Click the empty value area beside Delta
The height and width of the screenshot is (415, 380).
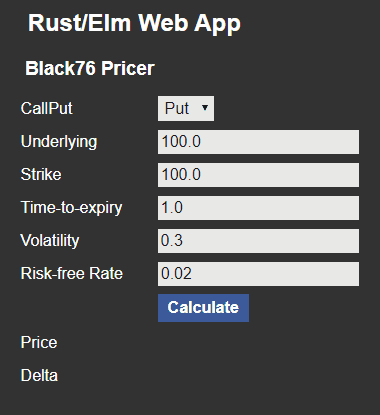258,375
